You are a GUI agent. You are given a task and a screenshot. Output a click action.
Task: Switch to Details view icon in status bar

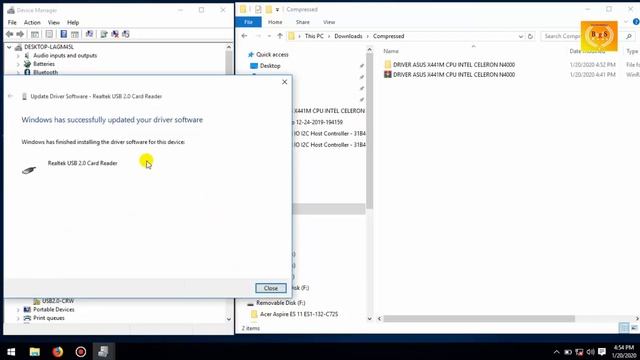tap(624, 328)
